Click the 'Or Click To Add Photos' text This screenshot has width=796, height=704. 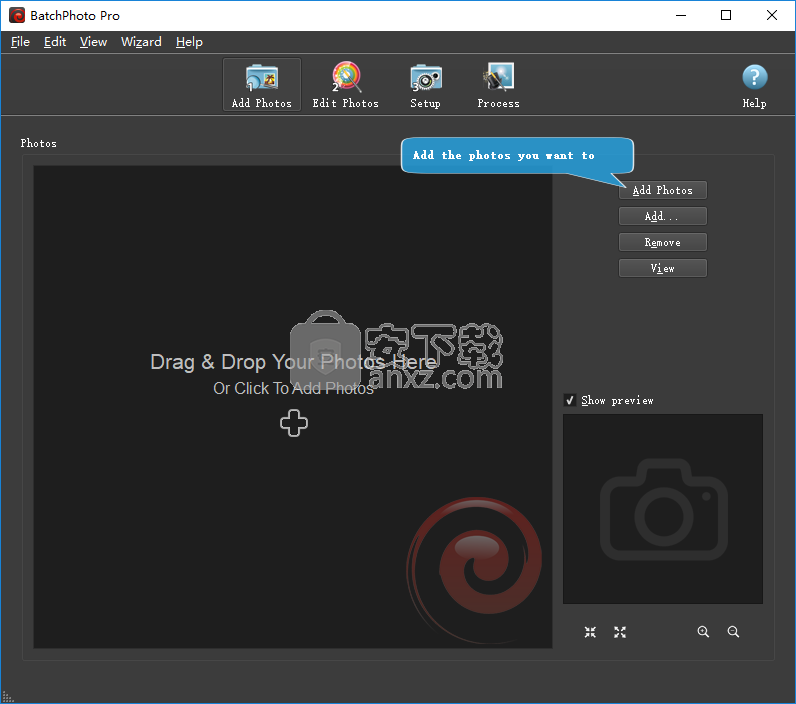[293, 388]
